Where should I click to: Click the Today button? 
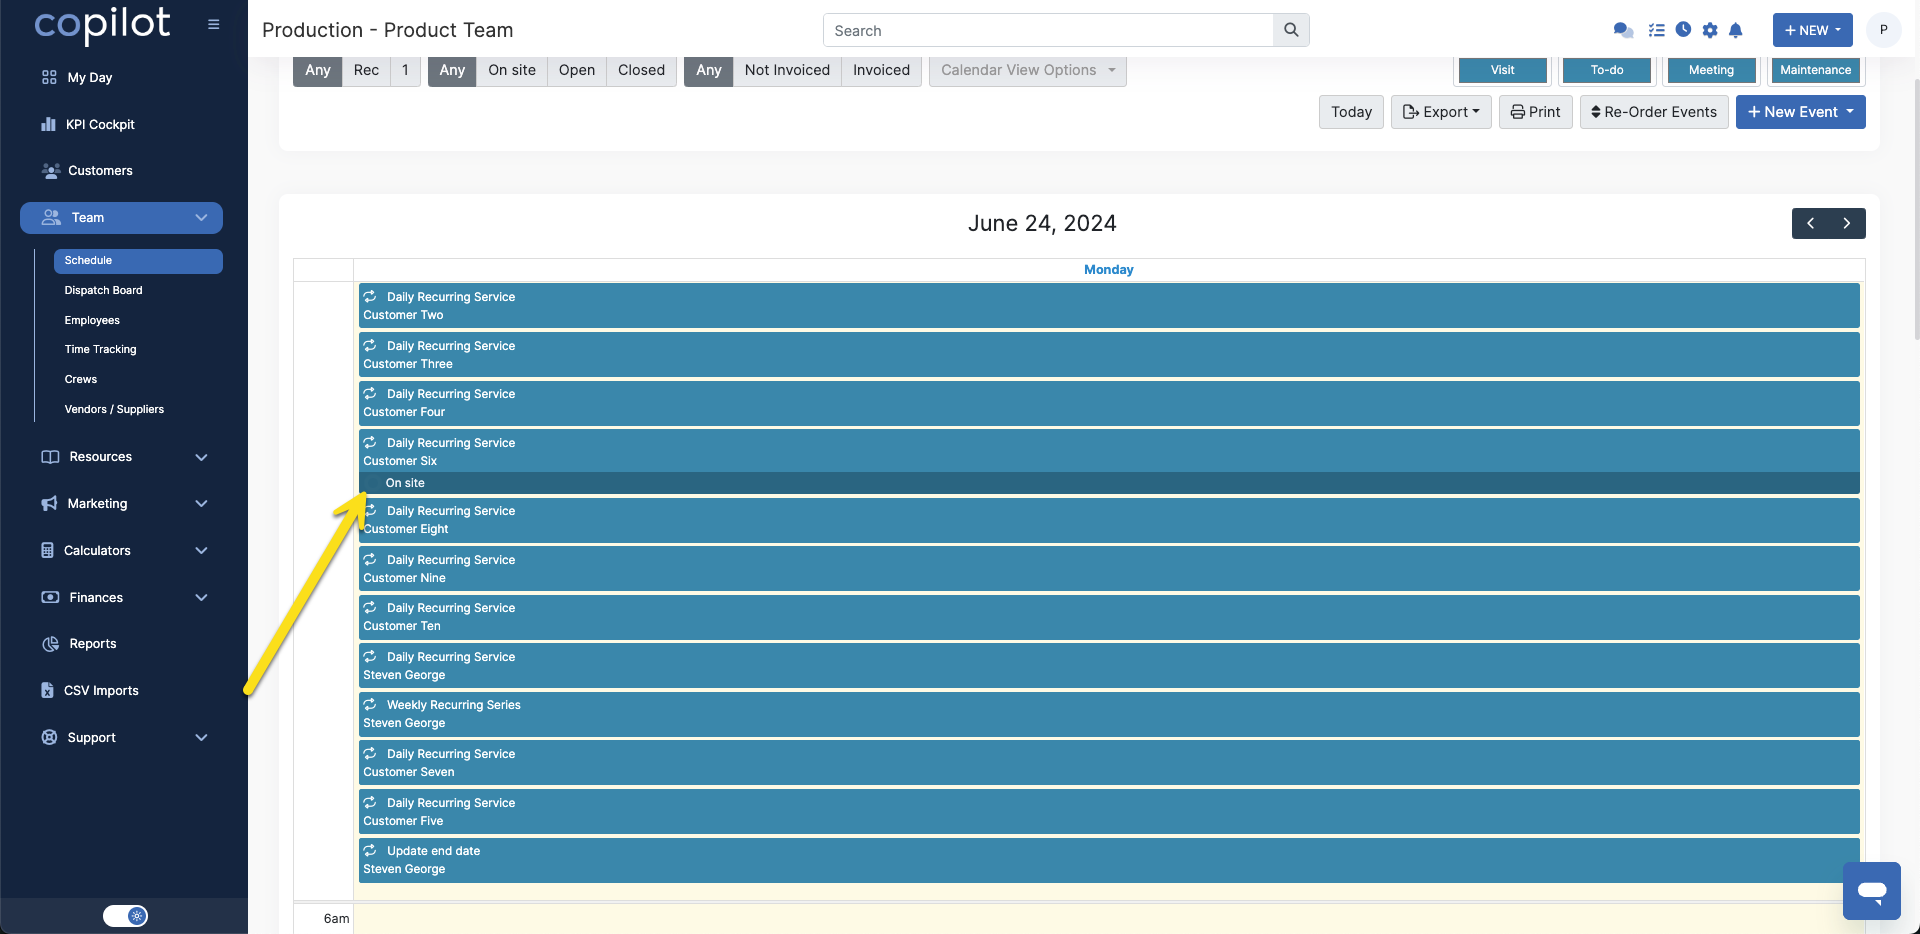point(1351,112)
